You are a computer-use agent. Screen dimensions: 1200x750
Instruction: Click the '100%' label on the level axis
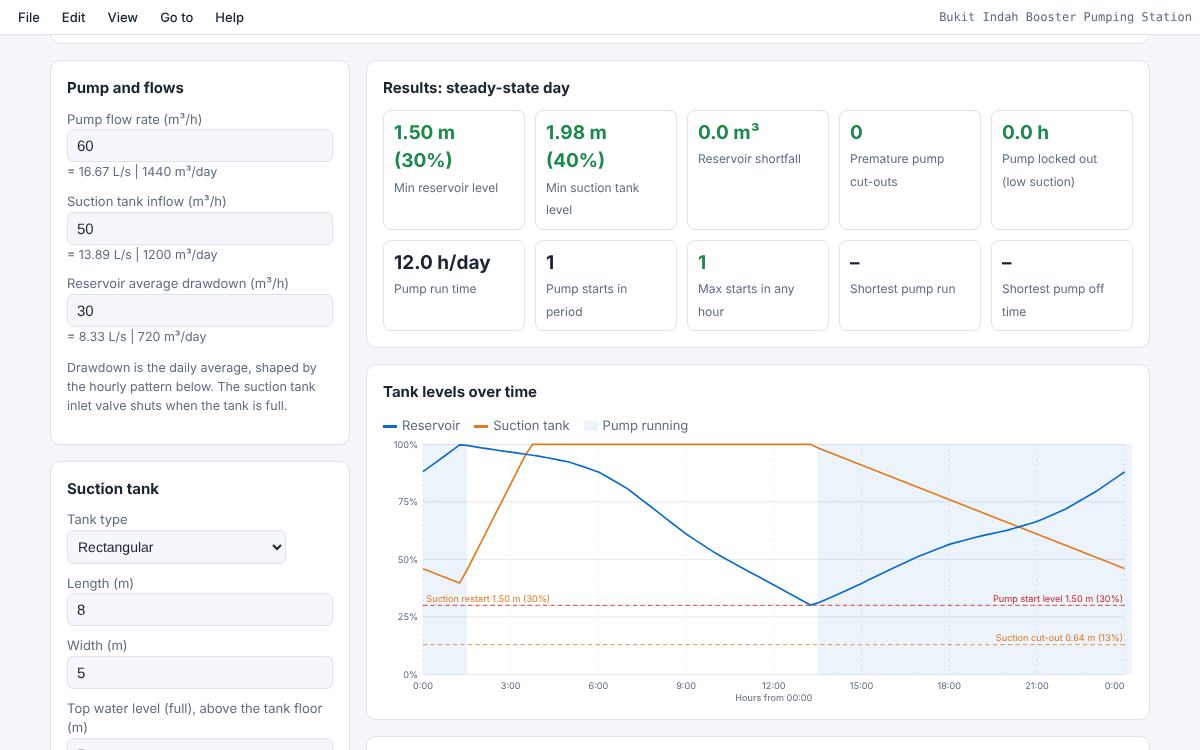[405, 445]
